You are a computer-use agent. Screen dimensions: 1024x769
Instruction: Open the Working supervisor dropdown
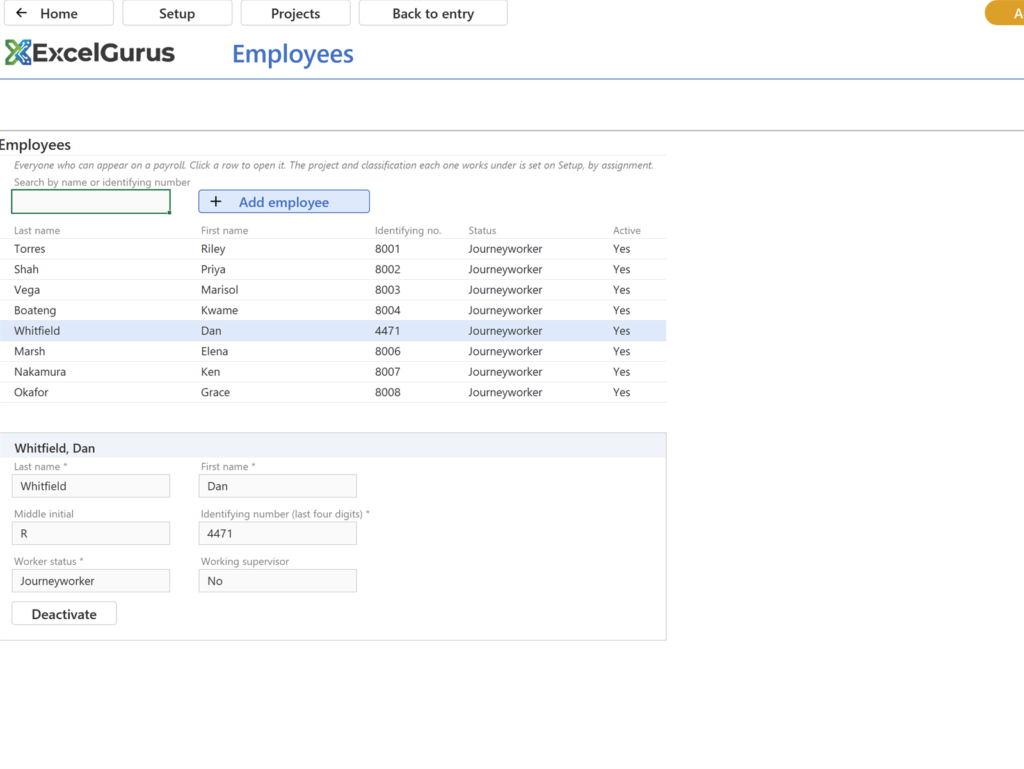pyautogui.click(x=278, y=581)
